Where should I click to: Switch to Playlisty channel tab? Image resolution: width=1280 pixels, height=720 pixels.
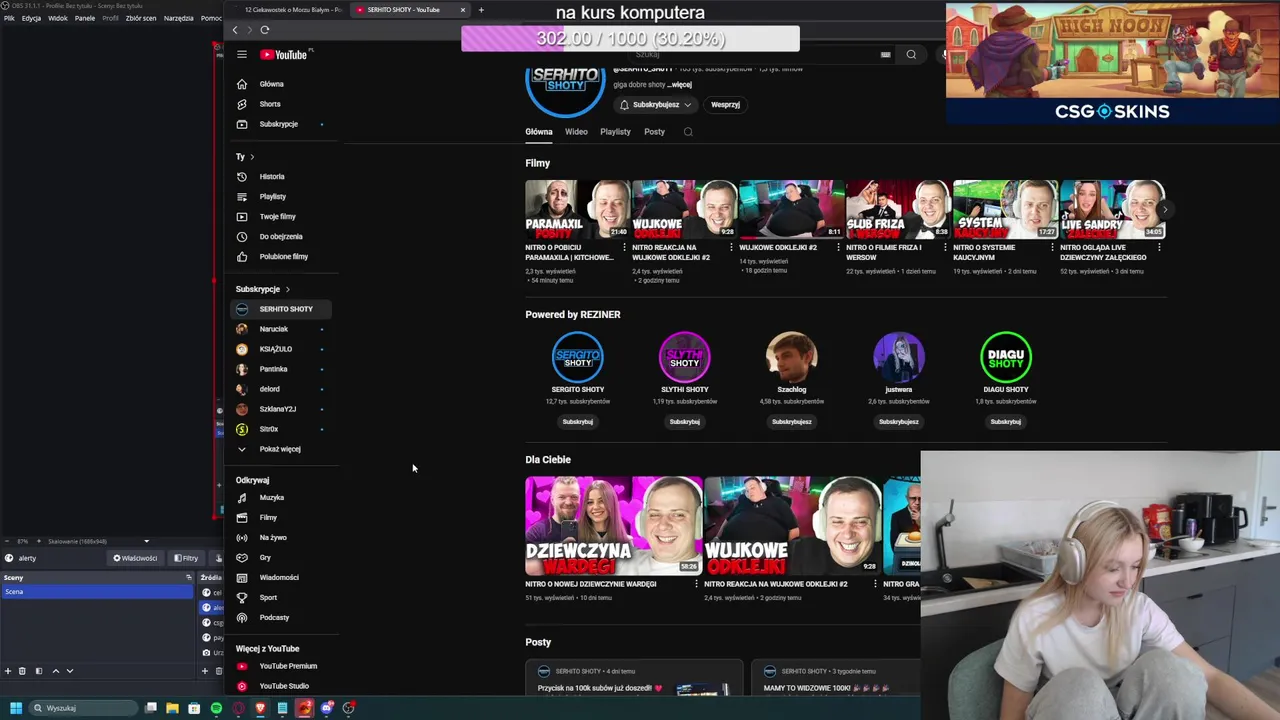point(615,132)
